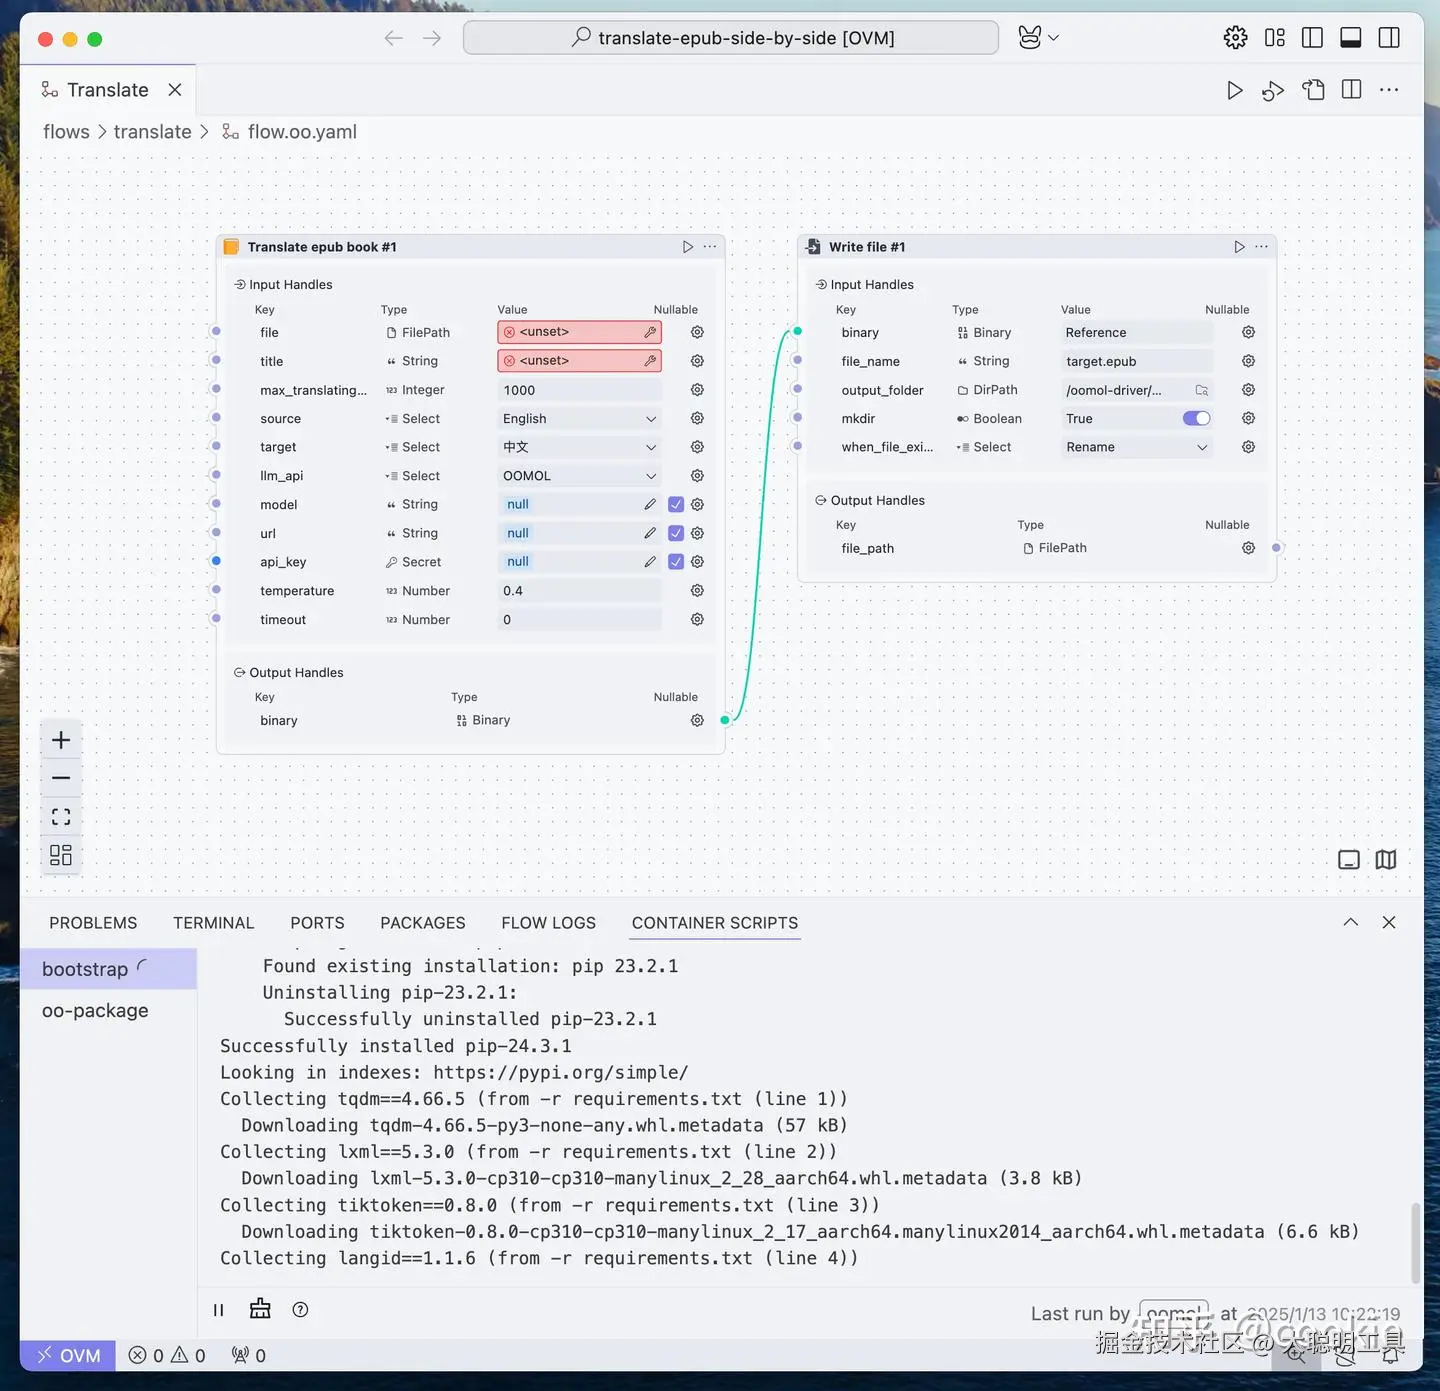Zoom in the canvas with plus

click(x=61, y=740)
